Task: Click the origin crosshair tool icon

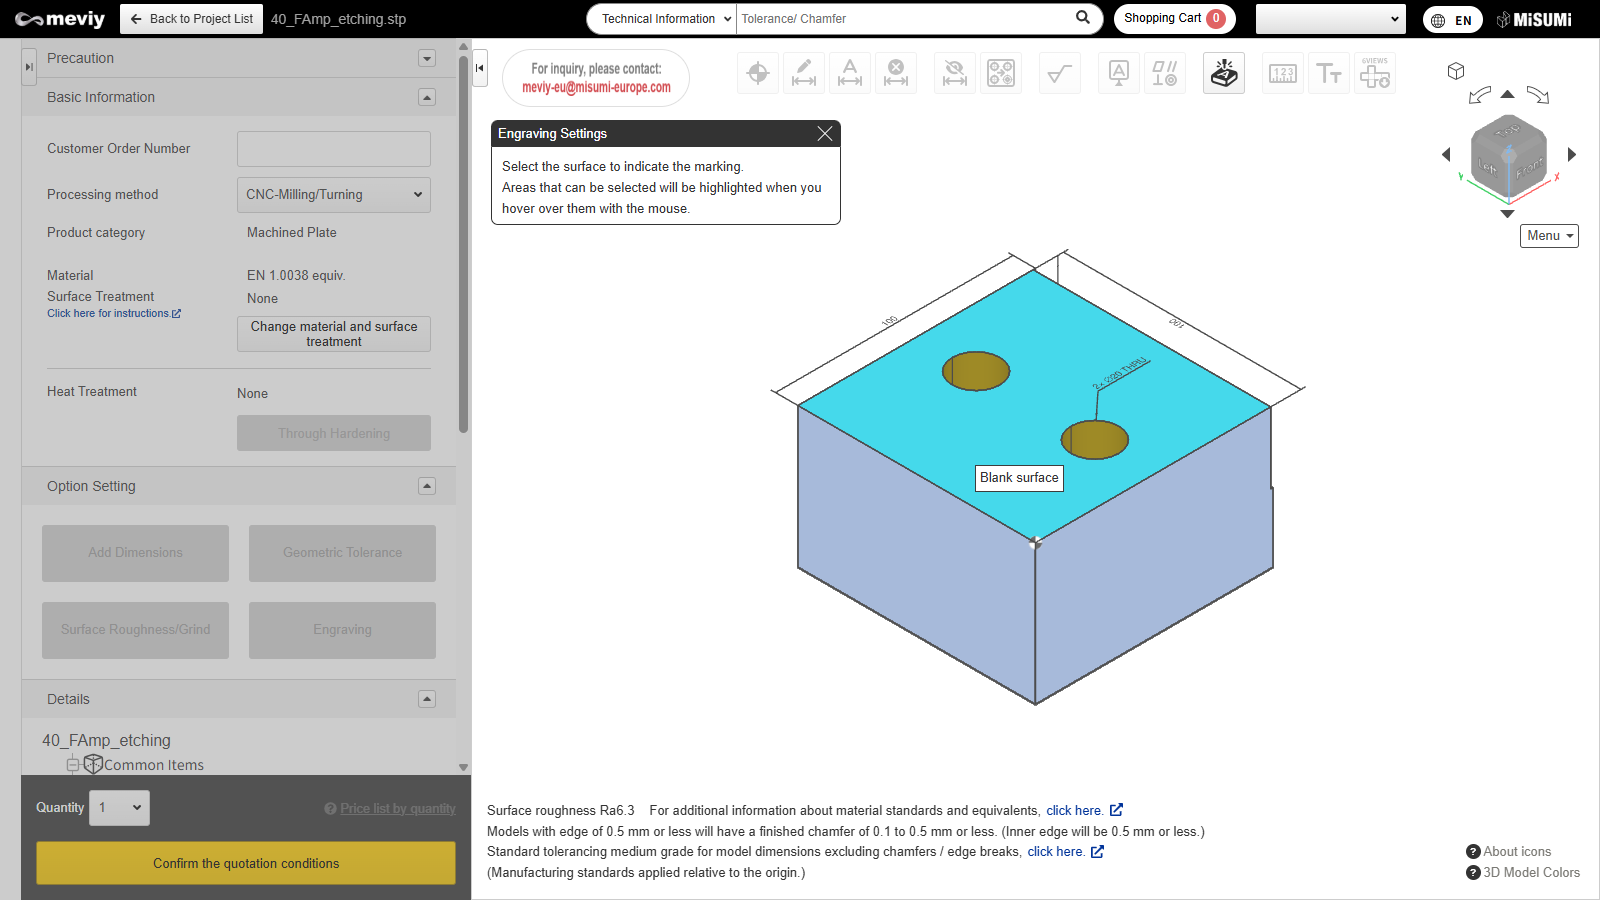Action: point(758,73)
